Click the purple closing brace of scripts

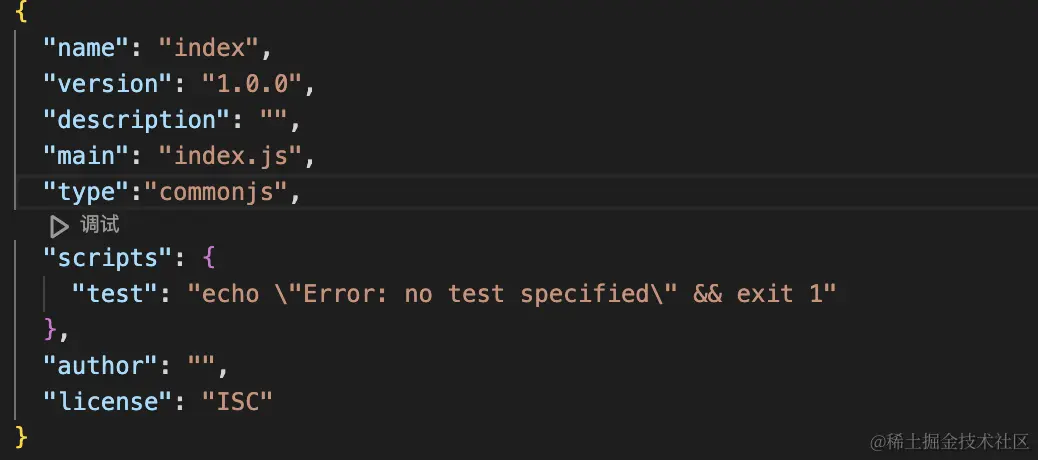click(x=50, y=329)
